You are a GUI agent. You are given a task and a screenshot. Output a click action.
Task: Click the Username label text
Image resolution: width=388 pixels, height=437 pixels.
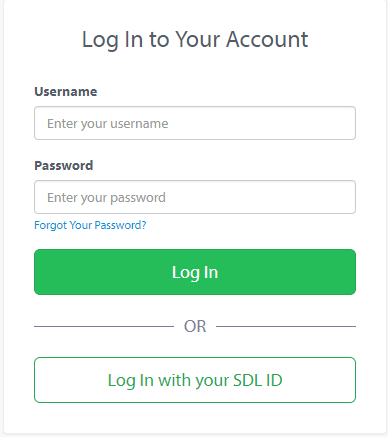coord(66,92)
